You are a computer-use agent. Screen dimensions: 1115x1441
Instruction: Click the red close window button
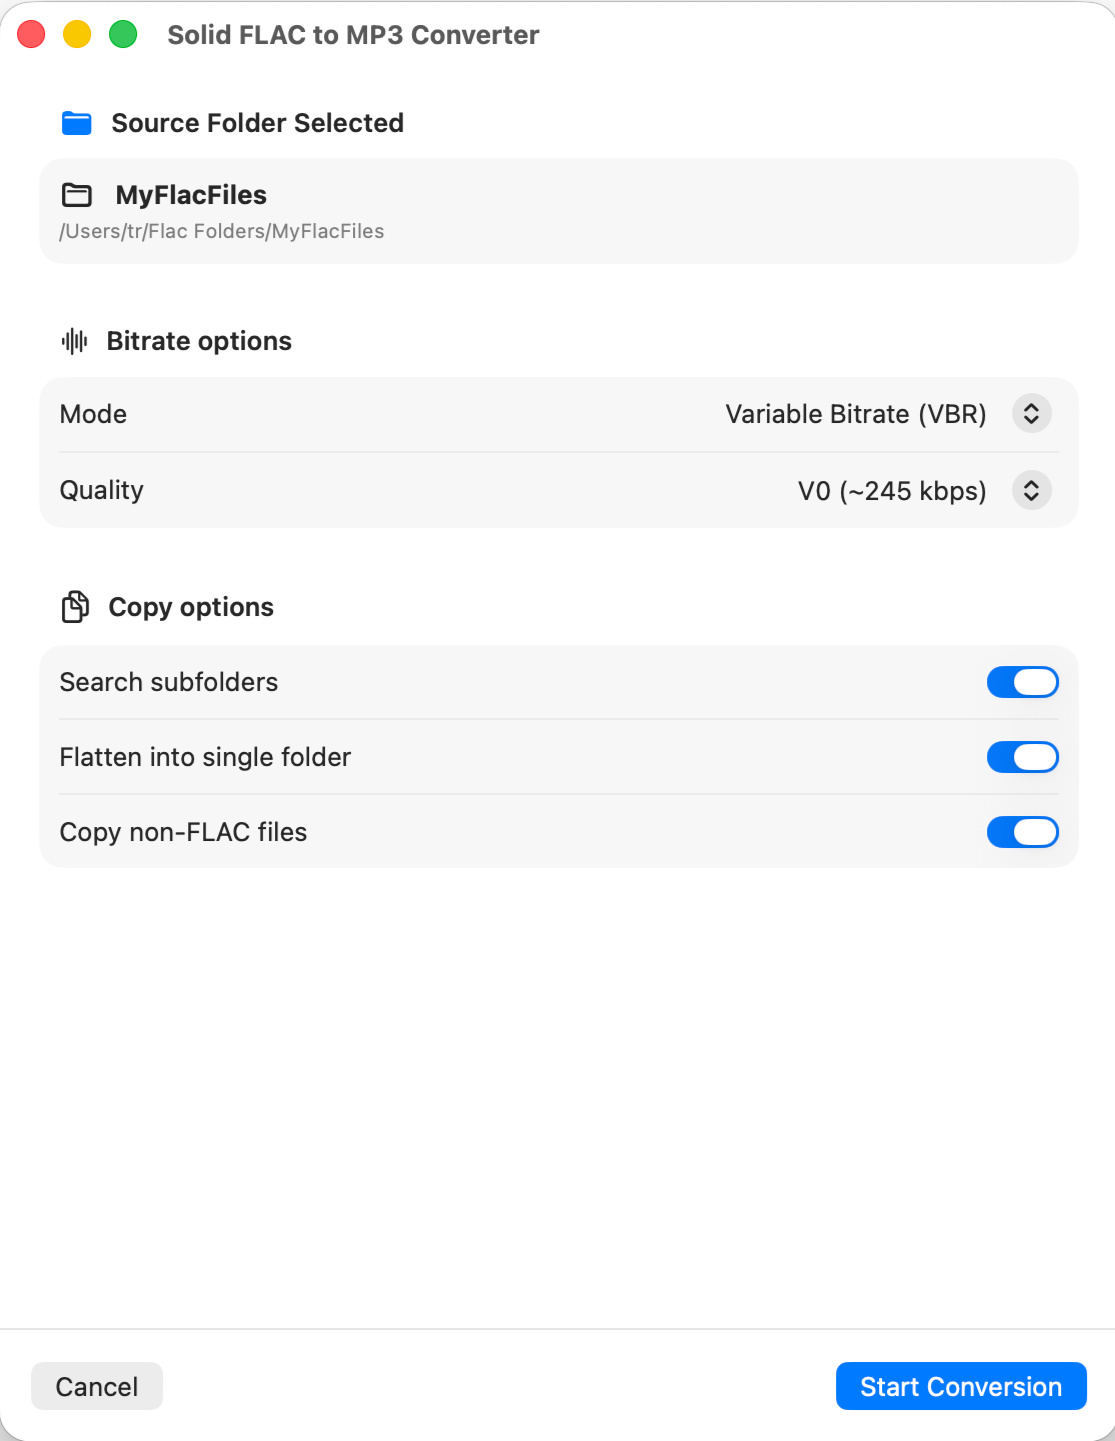coord(31,34)
